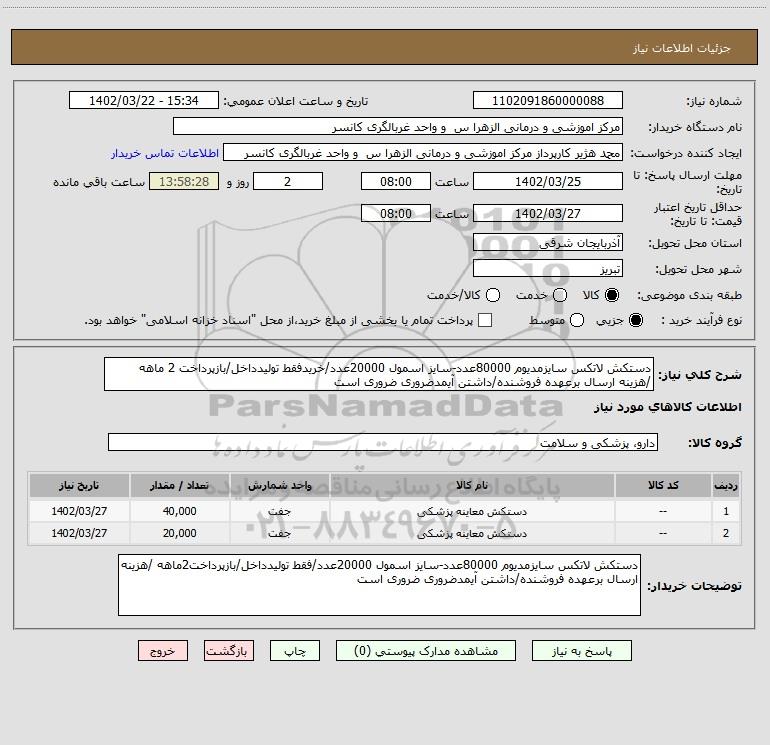
Task: Click quantity 40,000 in row 1
Action: pyautogui.click(x=179, y=511)
